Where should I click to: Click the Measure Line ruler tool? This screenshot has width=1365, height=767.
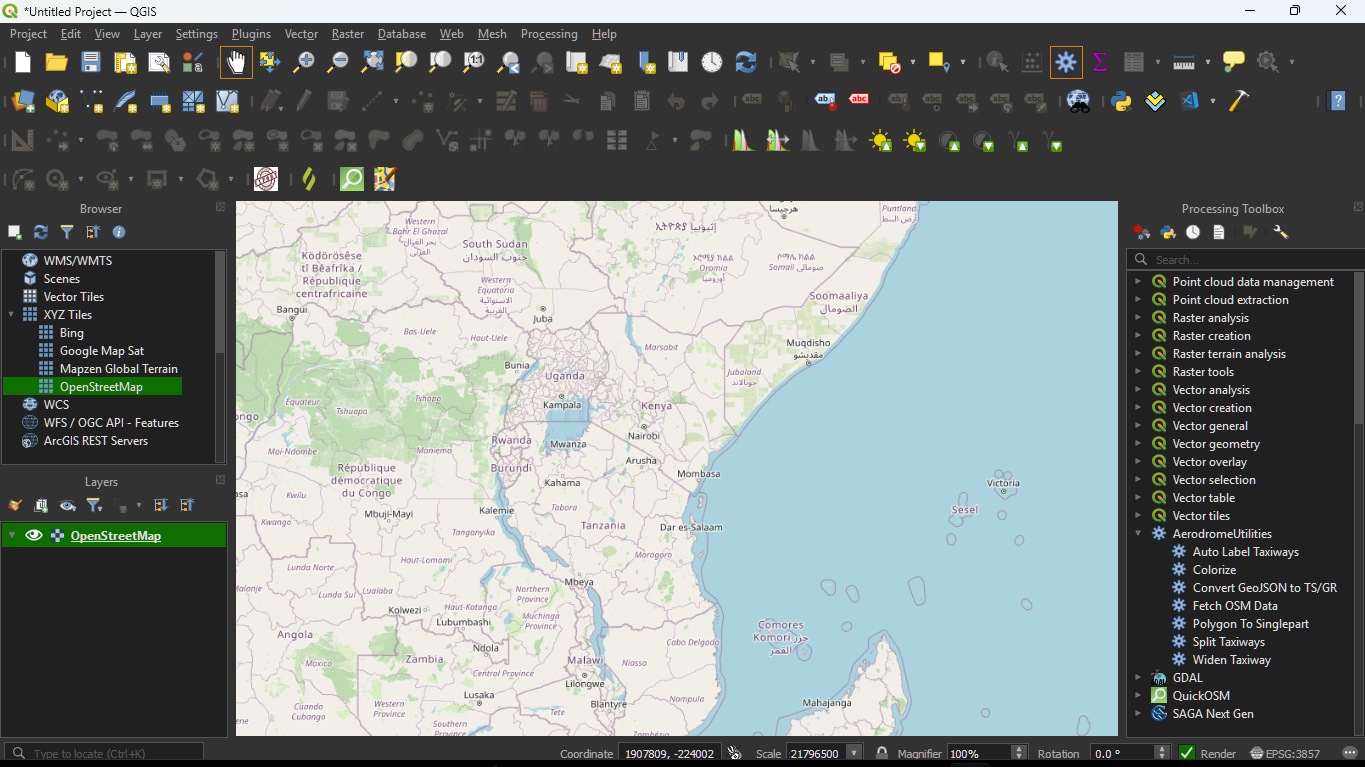click(x=1184, y=63)
